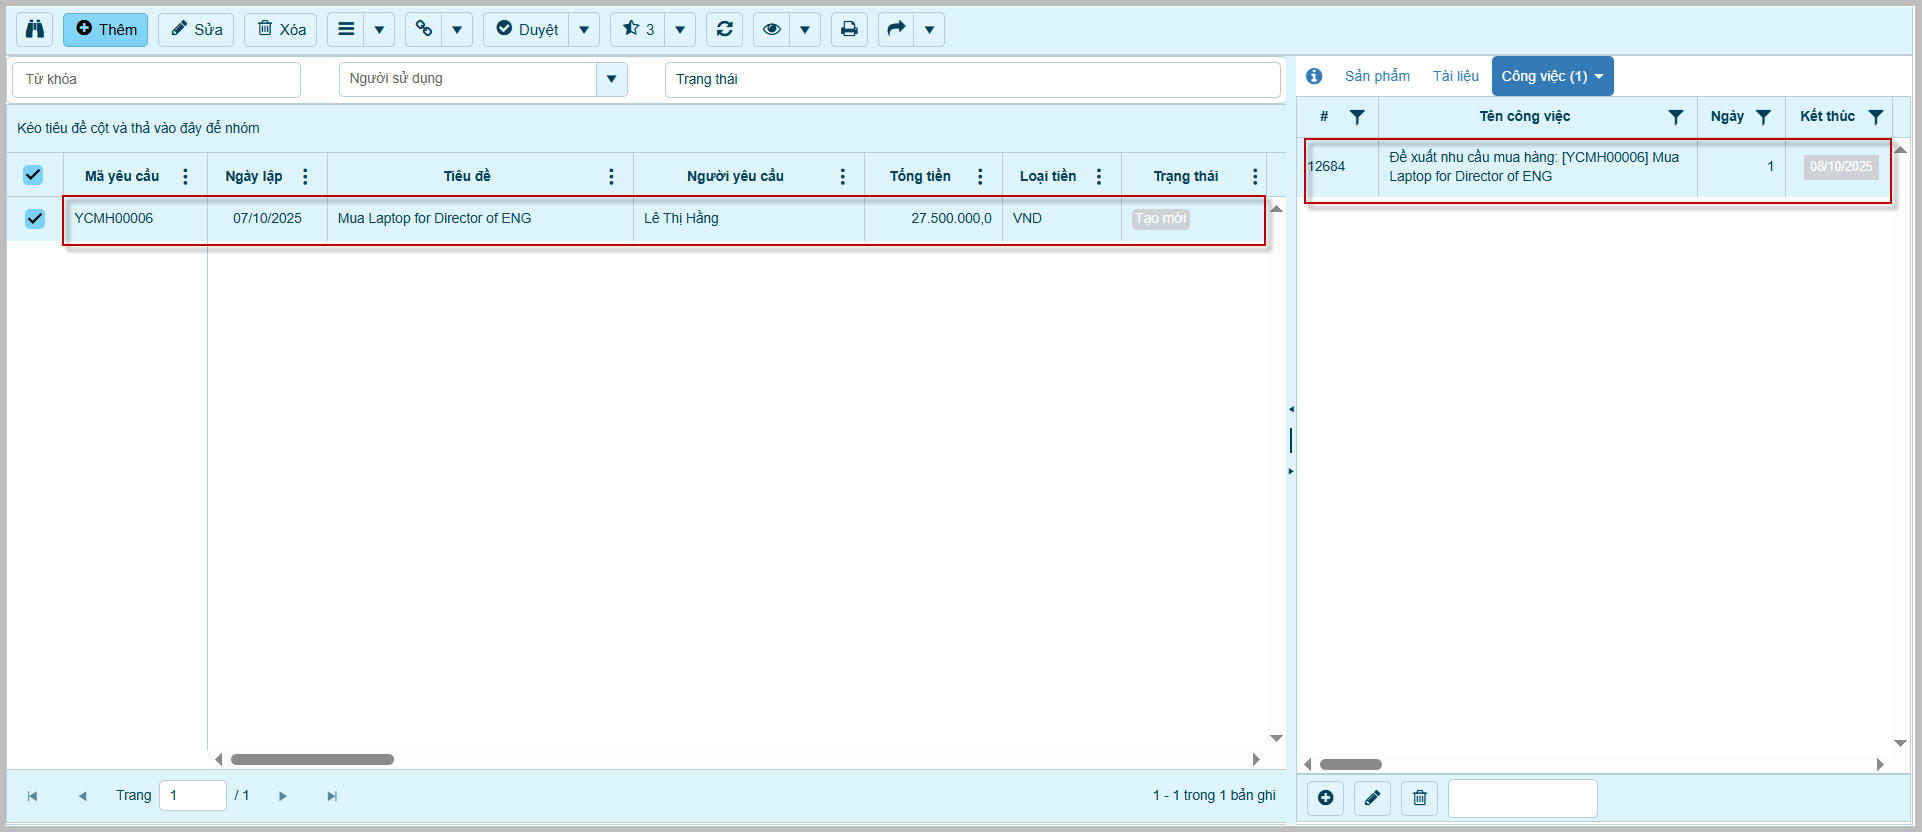Click the Thêm button
The height and width of the screenshot is (832, 1922).
coord(106,29)
